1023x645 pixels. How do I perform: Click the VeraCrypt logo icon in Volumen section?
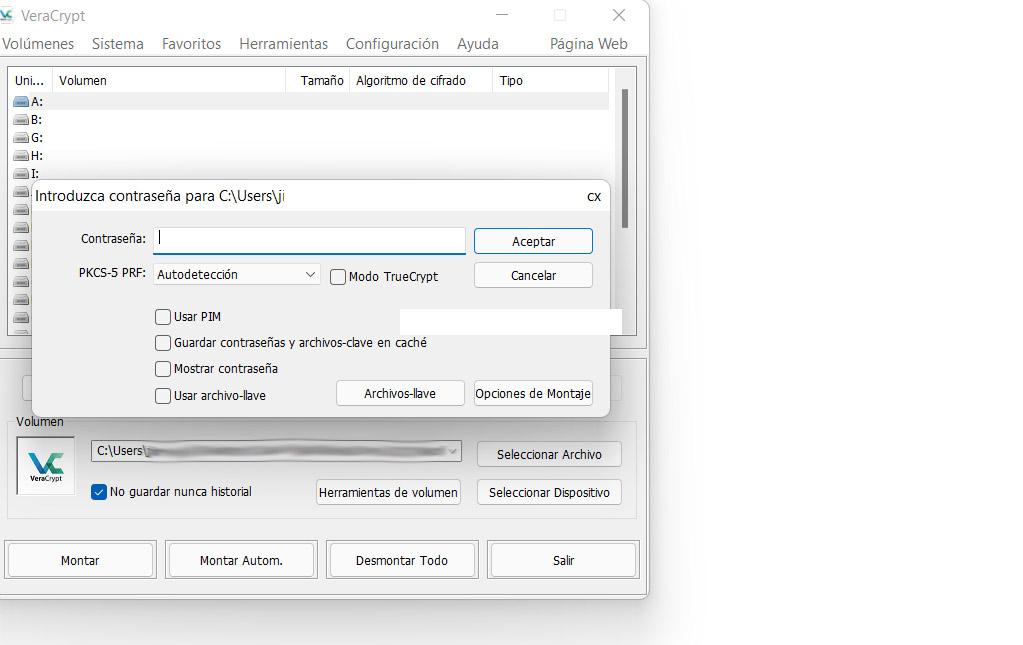[46, 465]
